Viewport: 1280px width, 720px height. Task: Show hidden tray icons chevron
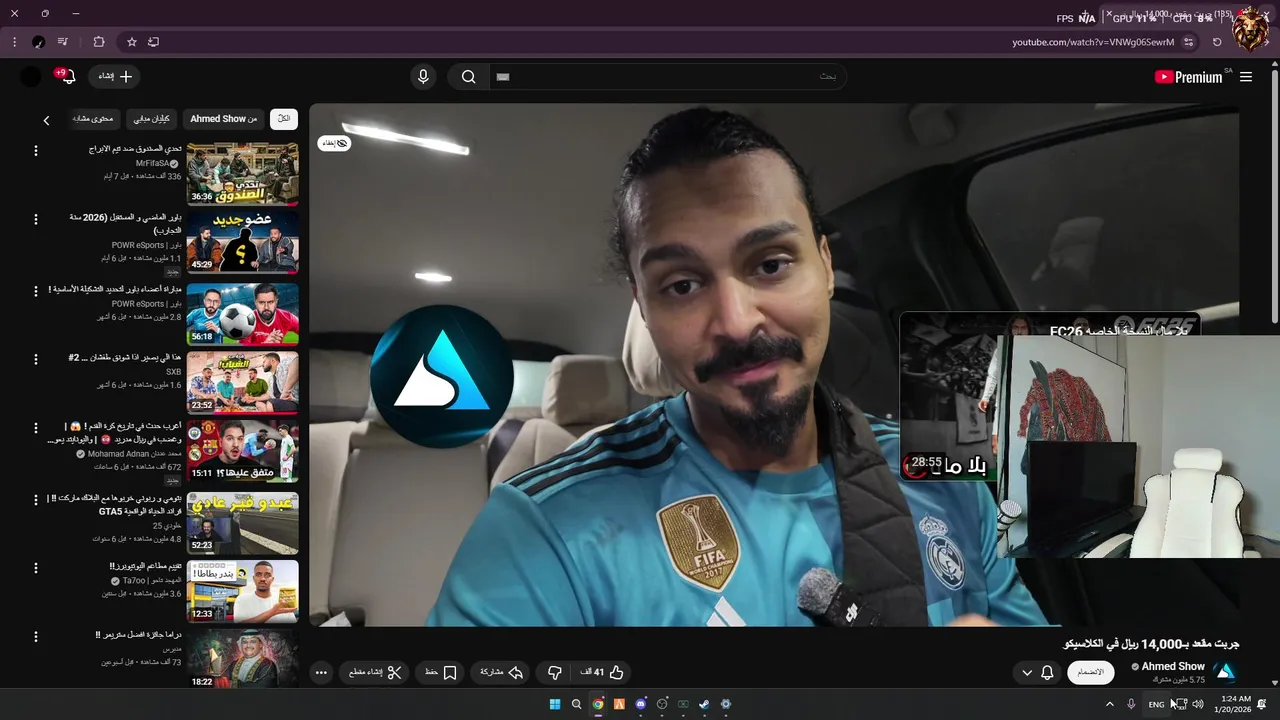tap(1109, 704)
